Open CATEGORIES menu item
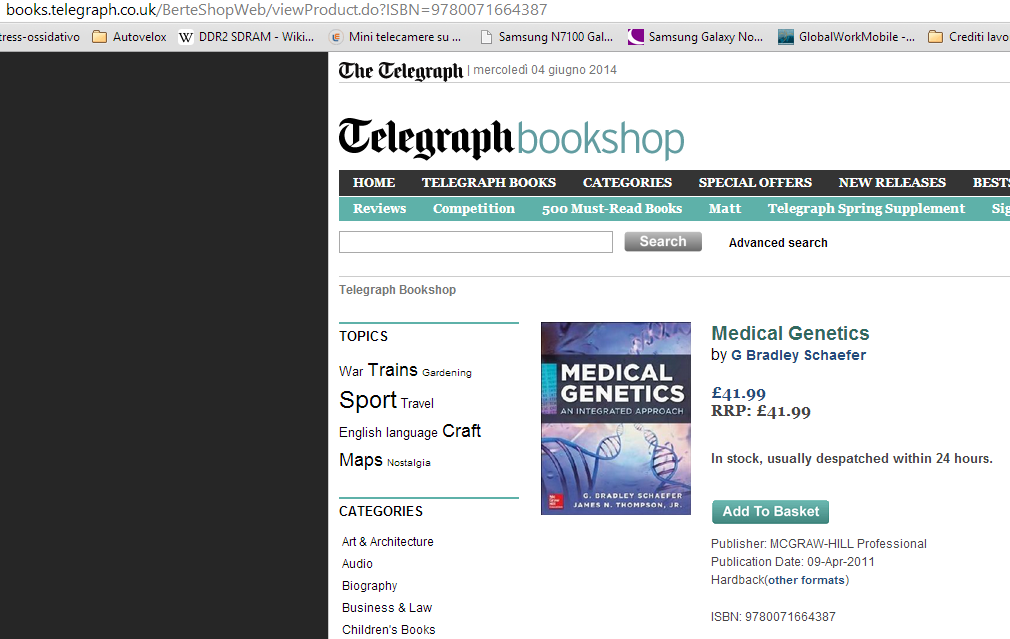This screenshot has width=1010, height=639. (x=627, y=182)
